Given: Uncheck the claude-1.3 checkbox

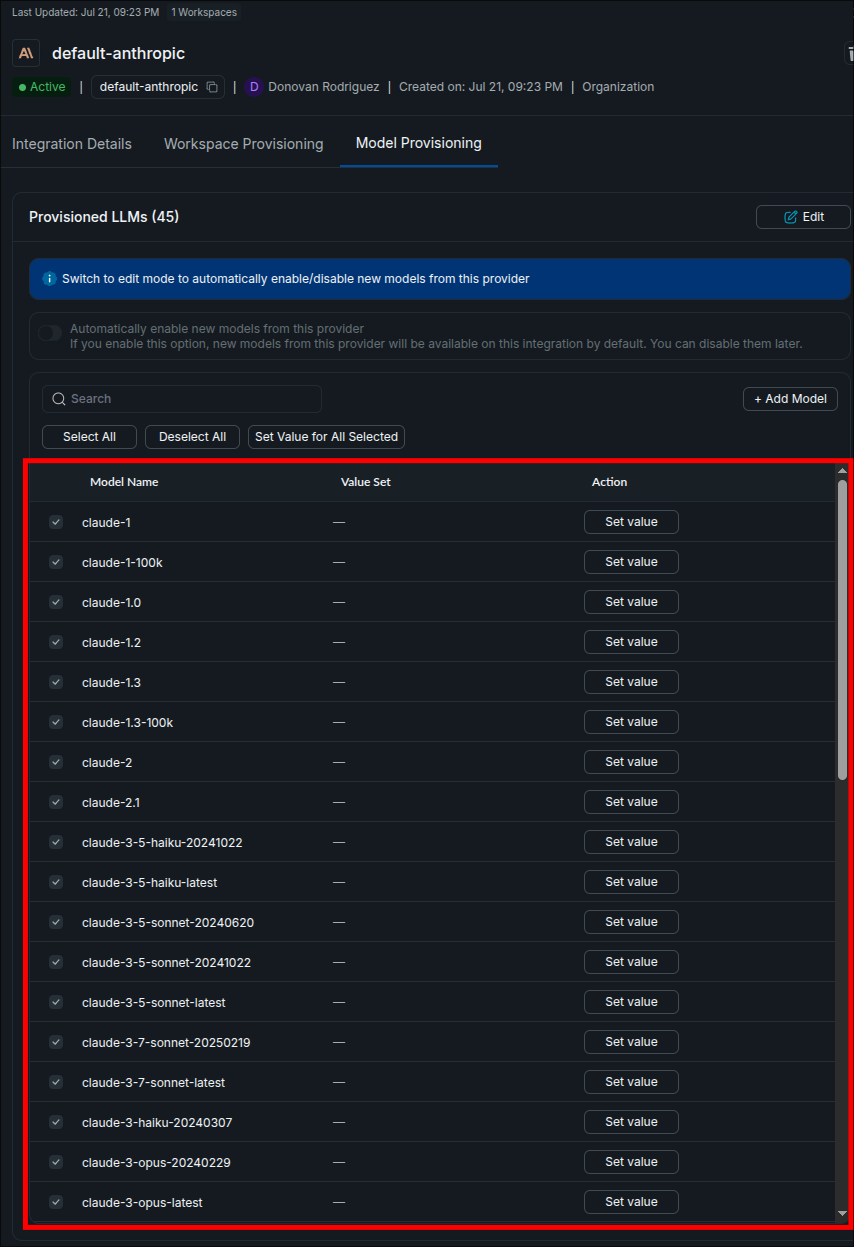Looking at the screenshot, I should (x=56, y=682).
